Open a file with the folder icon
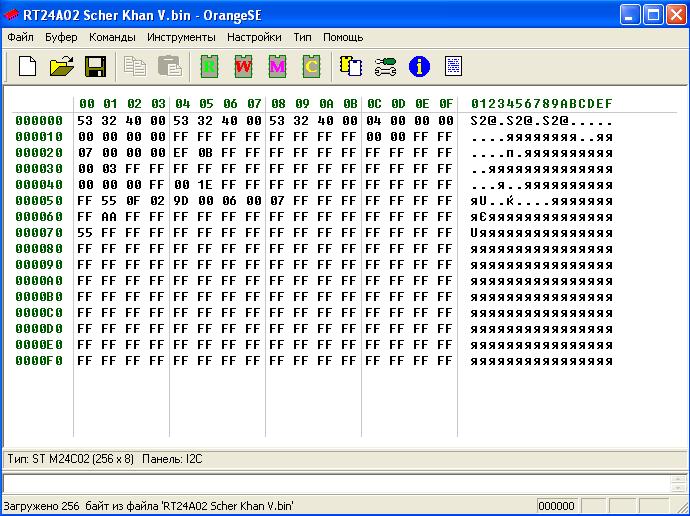This screenshot has width=690, height=516. pos(62,66)
